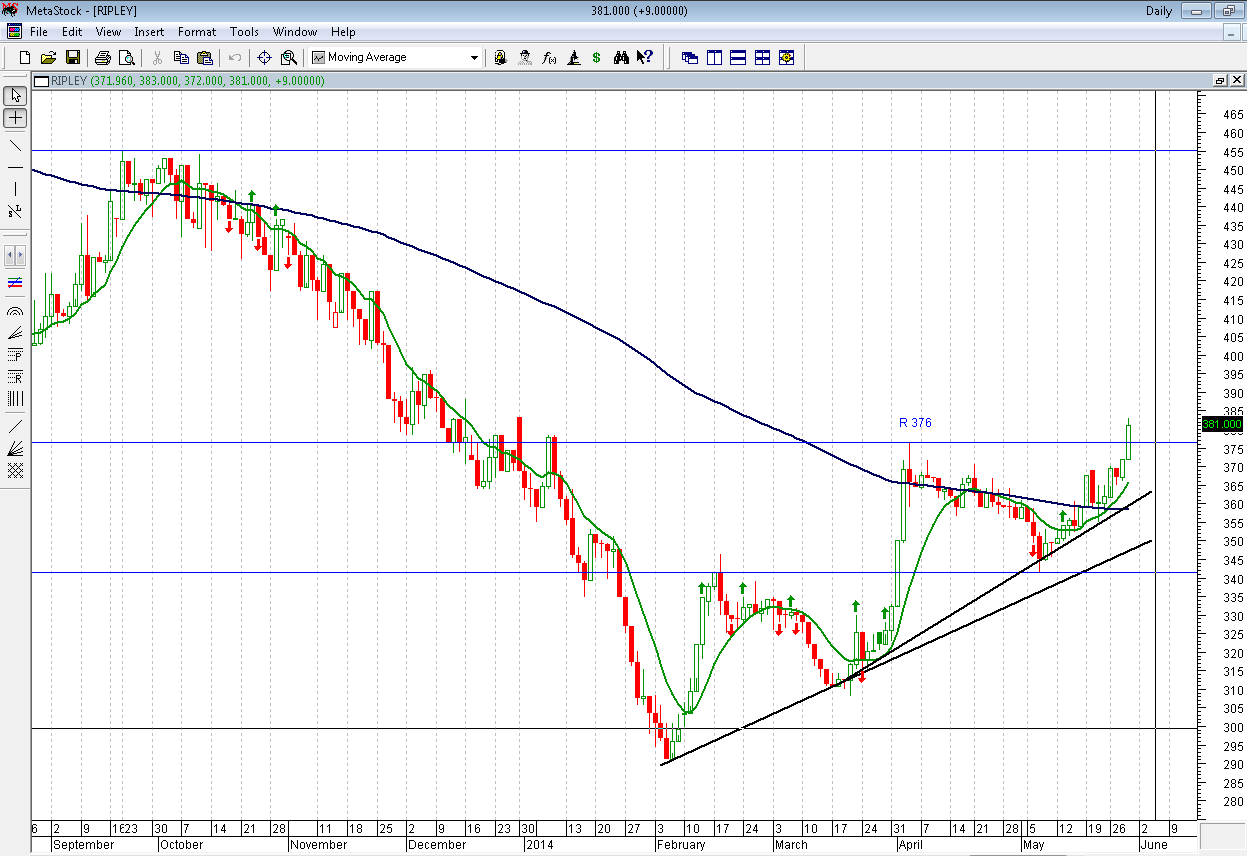Click the MetaStock document menu icon
1247x856 pixels.
tap(14, 32)
